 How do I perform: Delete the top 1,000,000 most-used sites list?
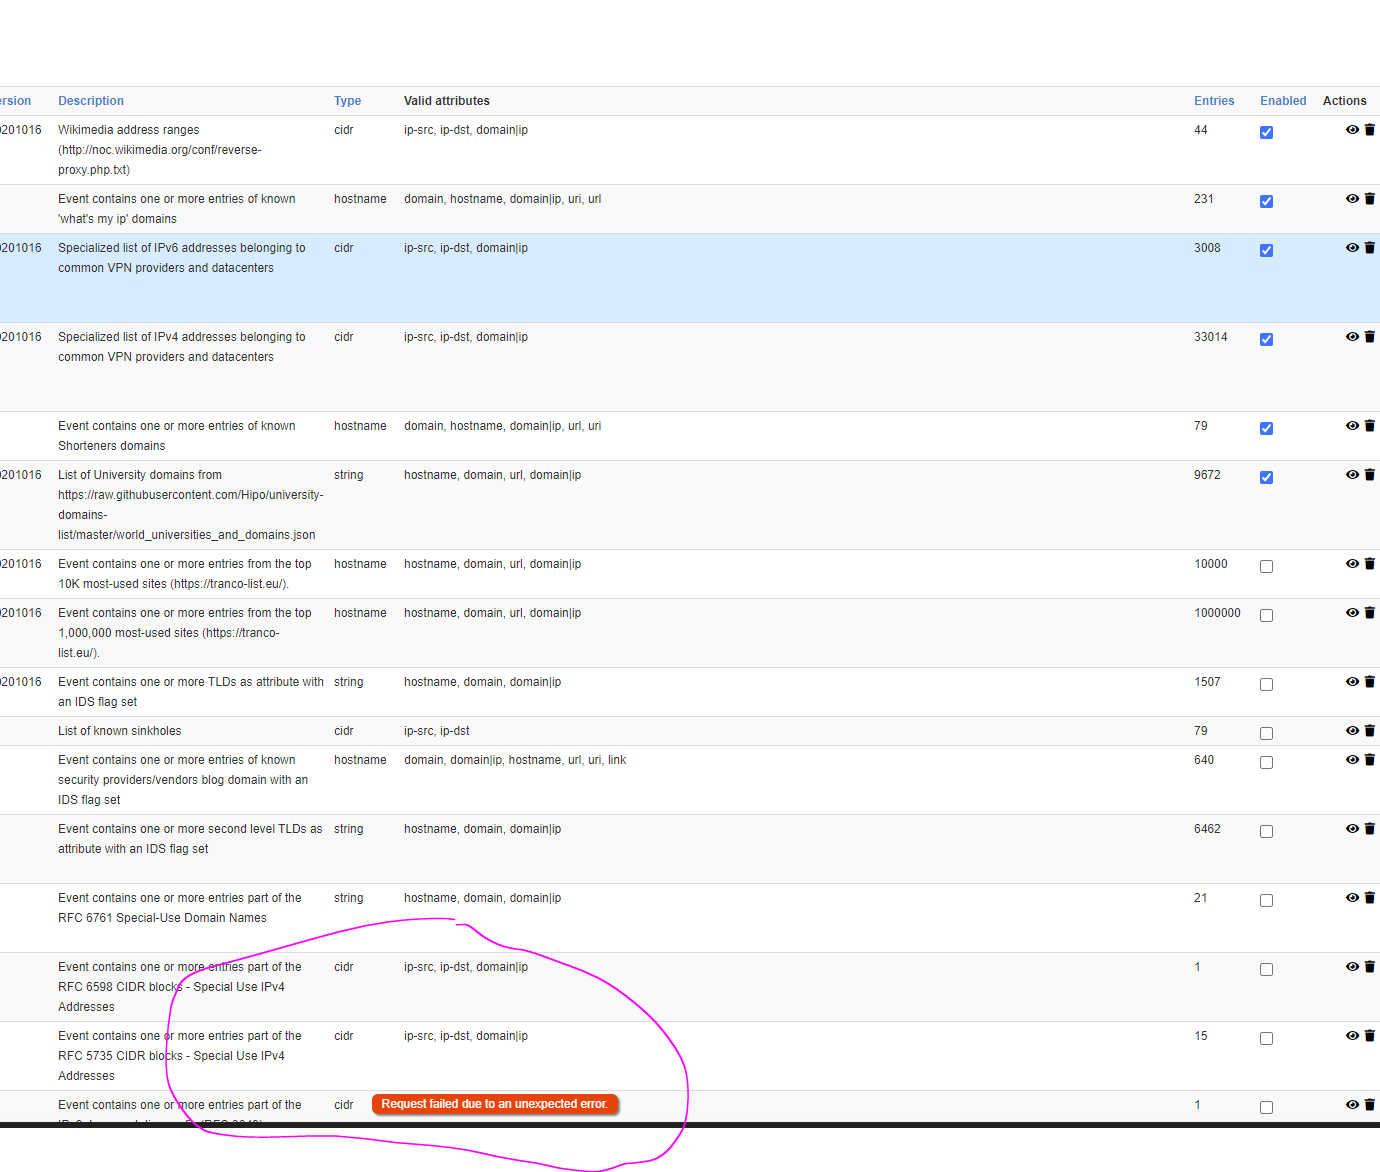click(1370, 613)
